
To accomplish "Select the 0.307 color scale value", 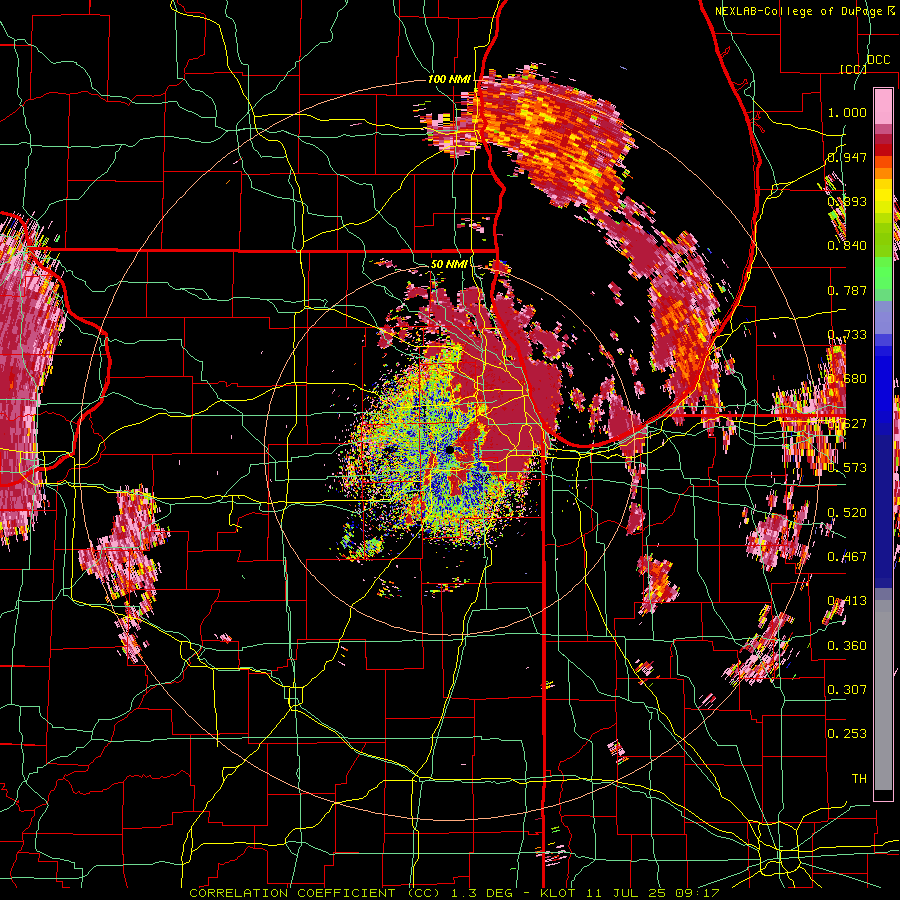I will tap(847, 689).
